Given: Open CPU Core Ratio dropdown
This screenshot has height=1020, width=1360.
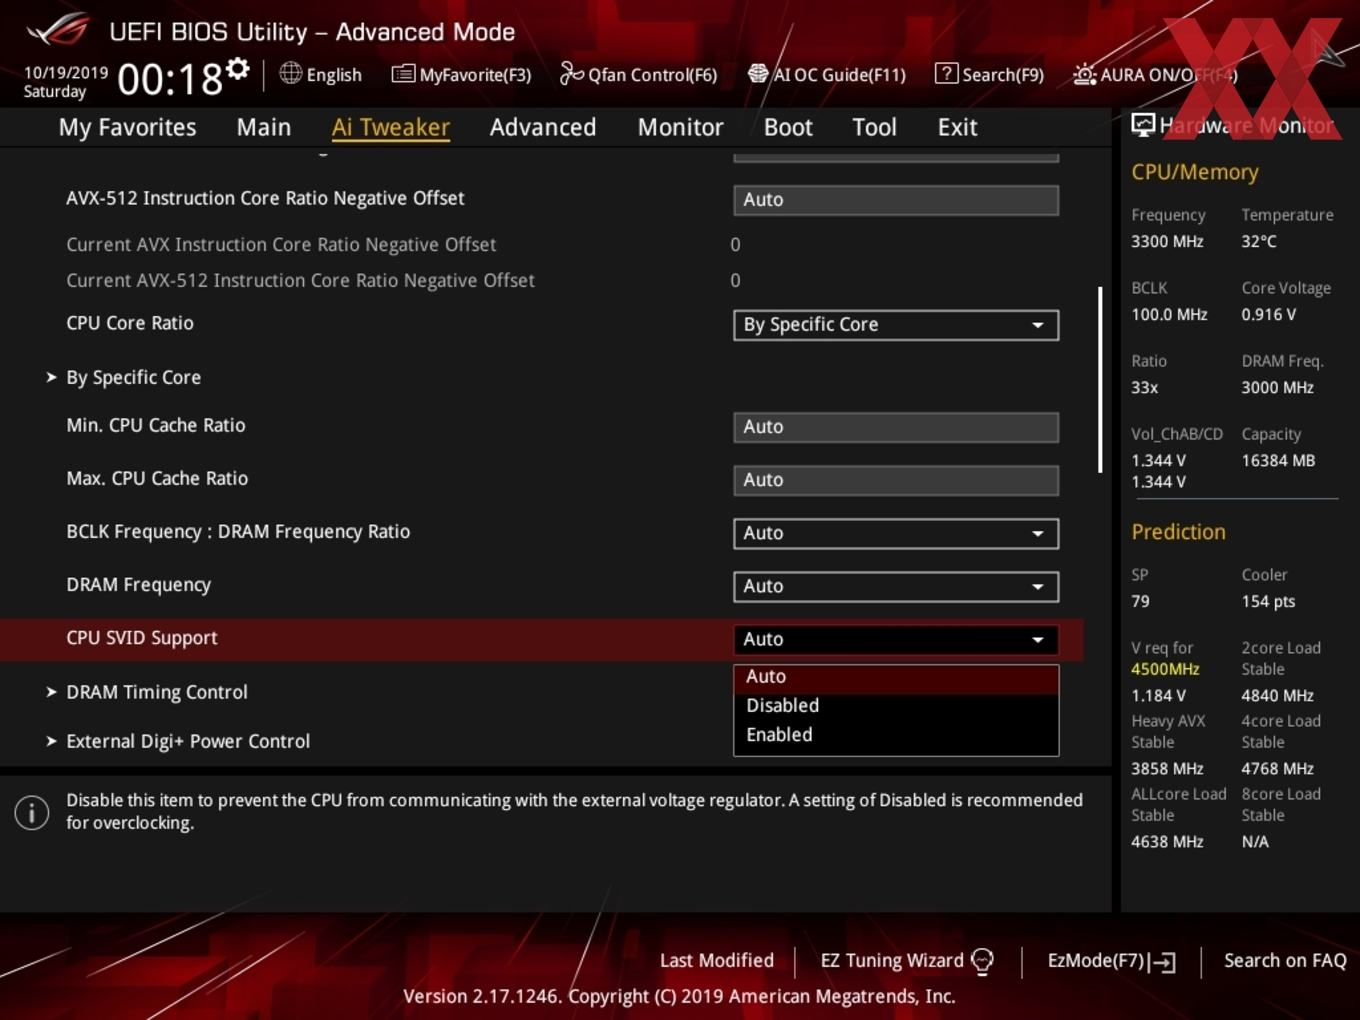Looking at the screenshot, I should coord(896,325).
